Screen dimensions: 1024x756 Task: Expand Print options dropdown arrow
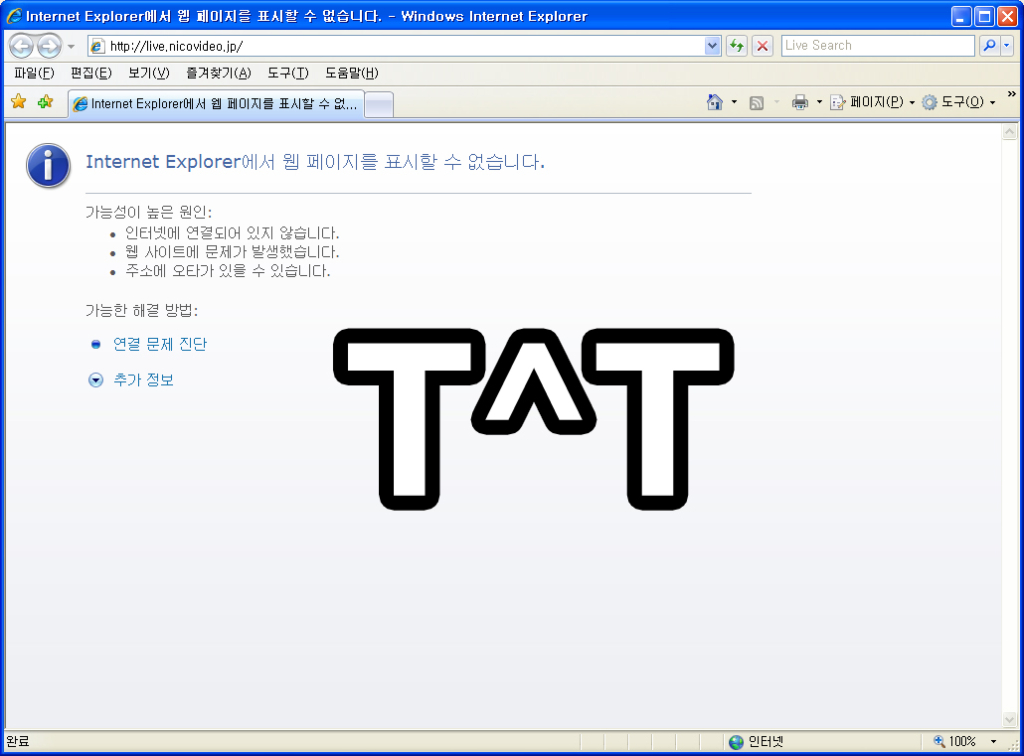click(820, 102)
